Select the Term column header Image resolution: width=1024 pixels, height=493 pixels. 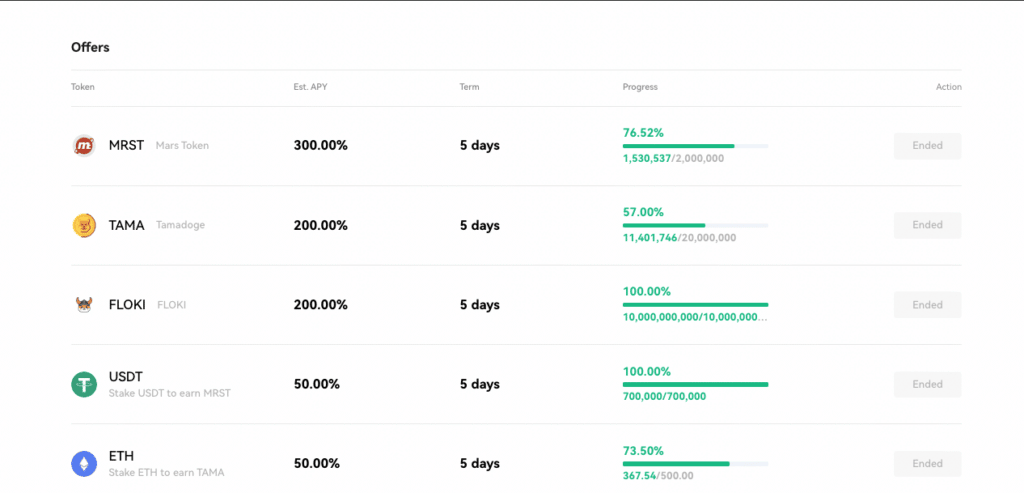(469, 87)
